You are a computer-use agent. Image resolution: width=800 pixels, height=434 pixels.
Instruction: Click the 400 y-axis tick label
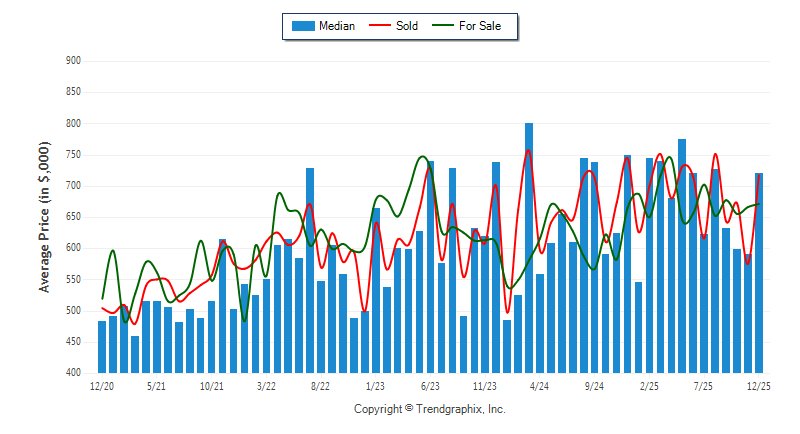(x=73, y=373)
